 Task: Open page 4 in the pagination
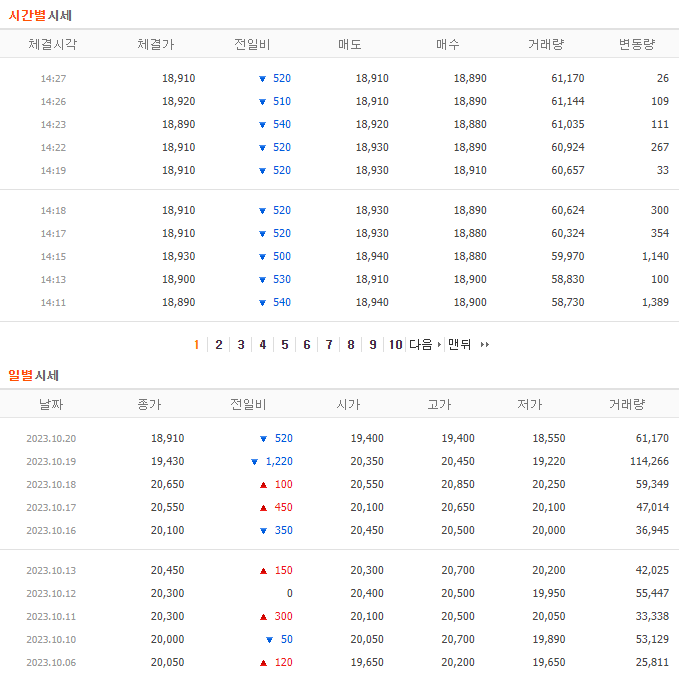(x=262, y=345)
